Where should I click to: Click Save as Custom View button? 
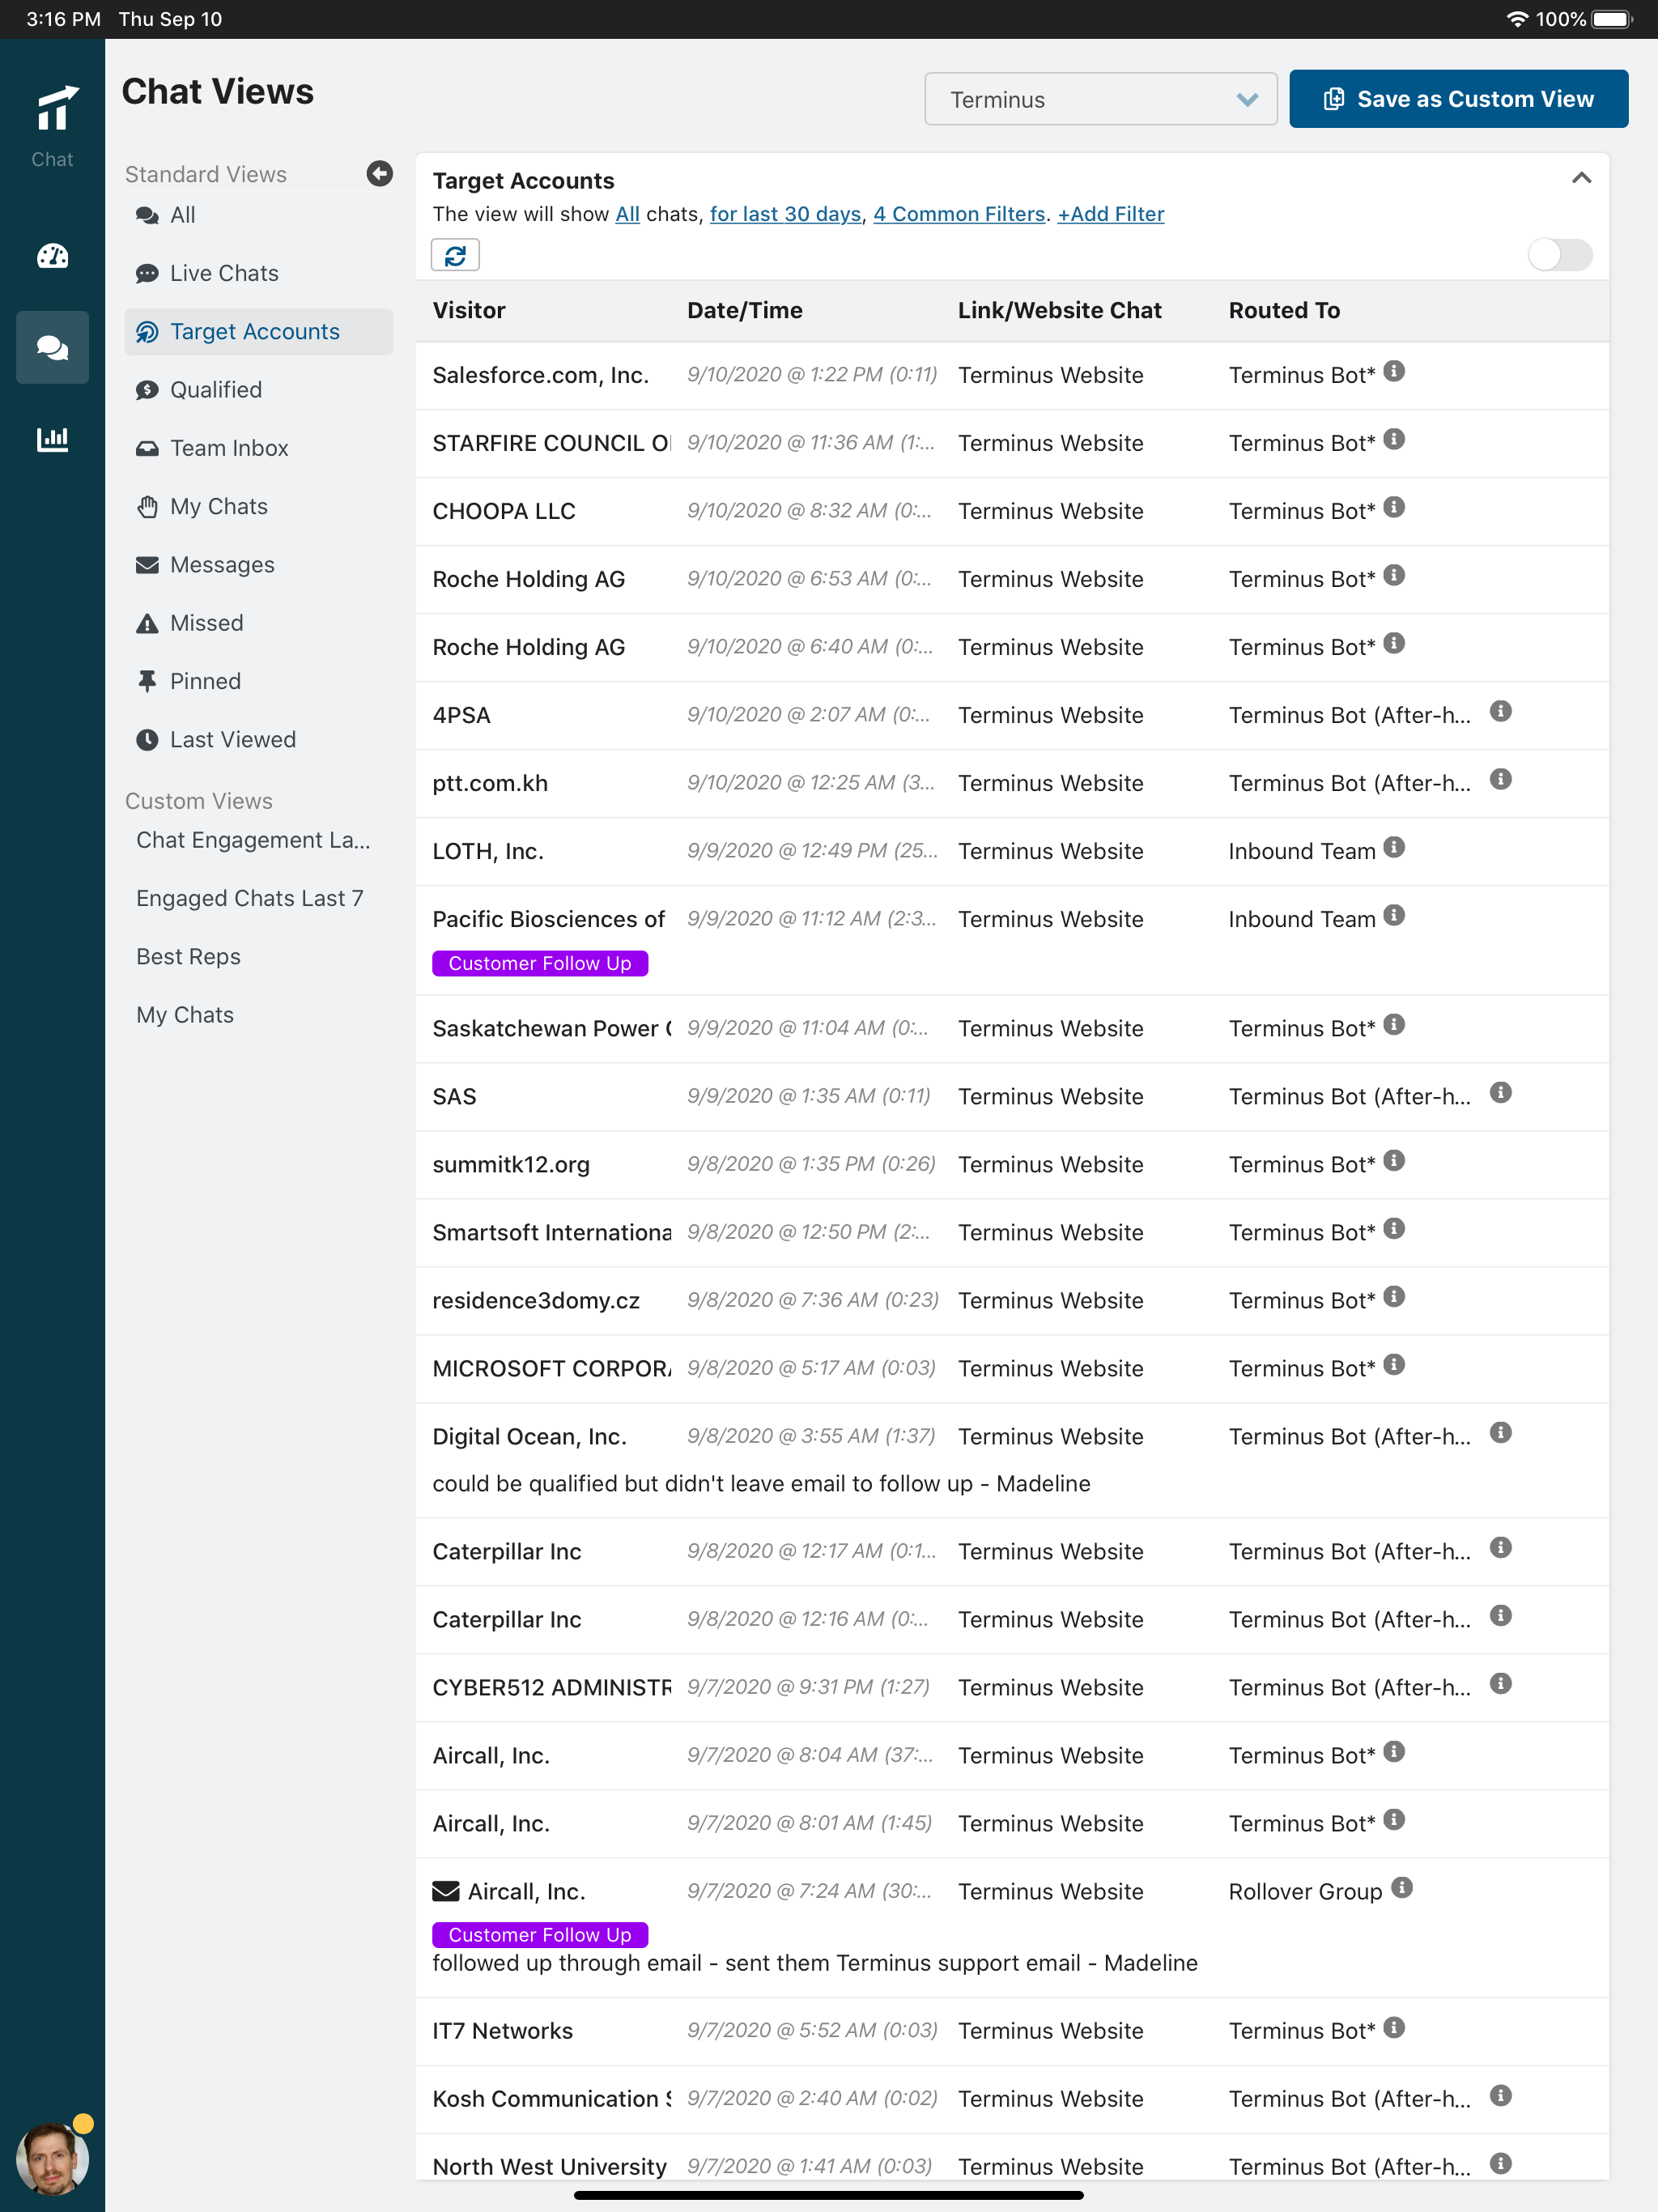coord(1458,99)
